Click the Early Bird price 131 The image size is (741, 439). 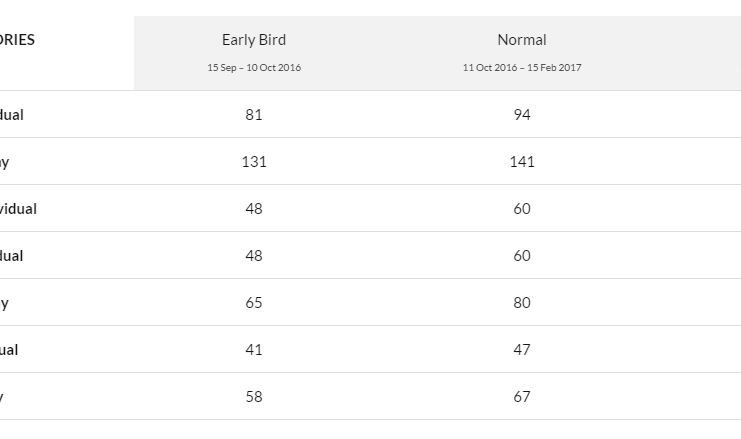[x=254, y=162]
